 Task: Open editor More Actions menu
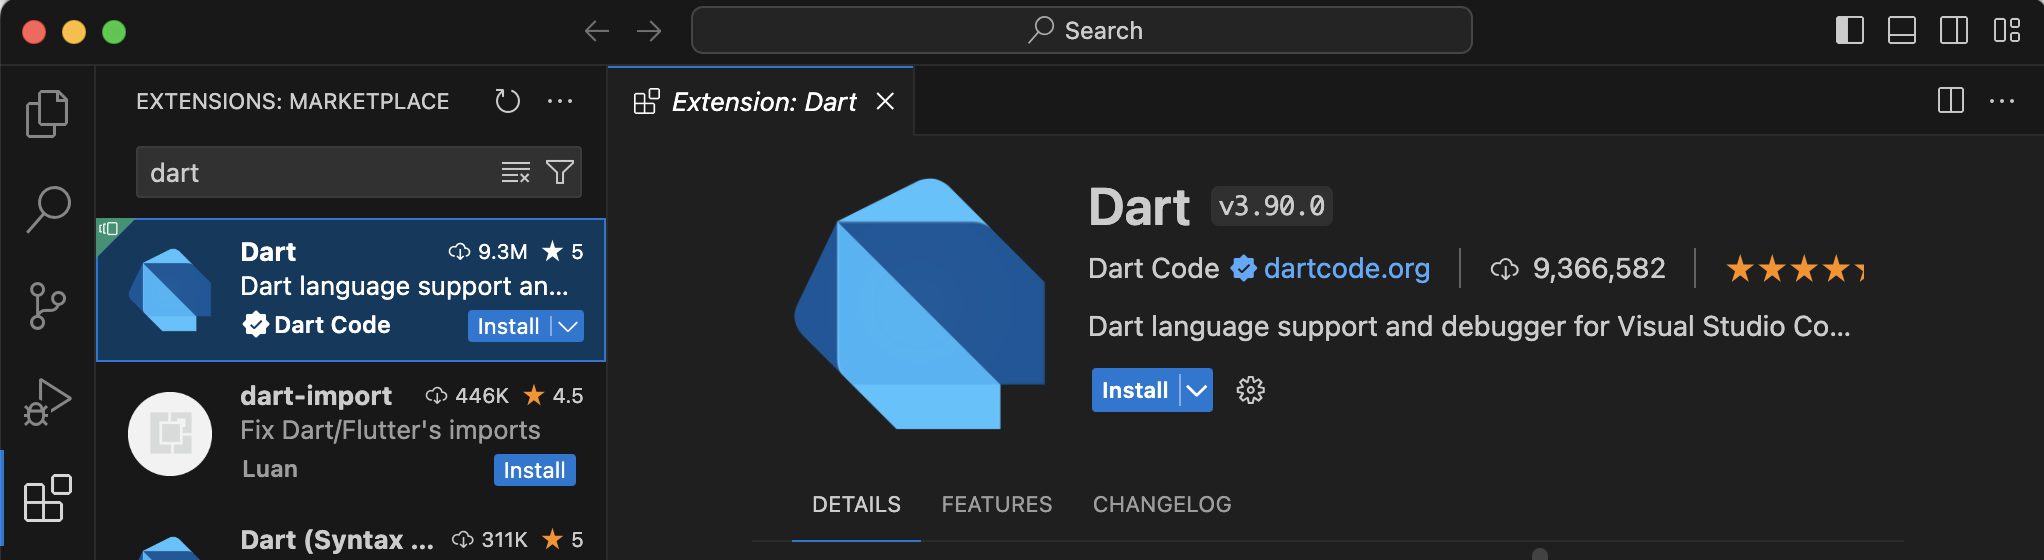click(x=2002, y=101)
